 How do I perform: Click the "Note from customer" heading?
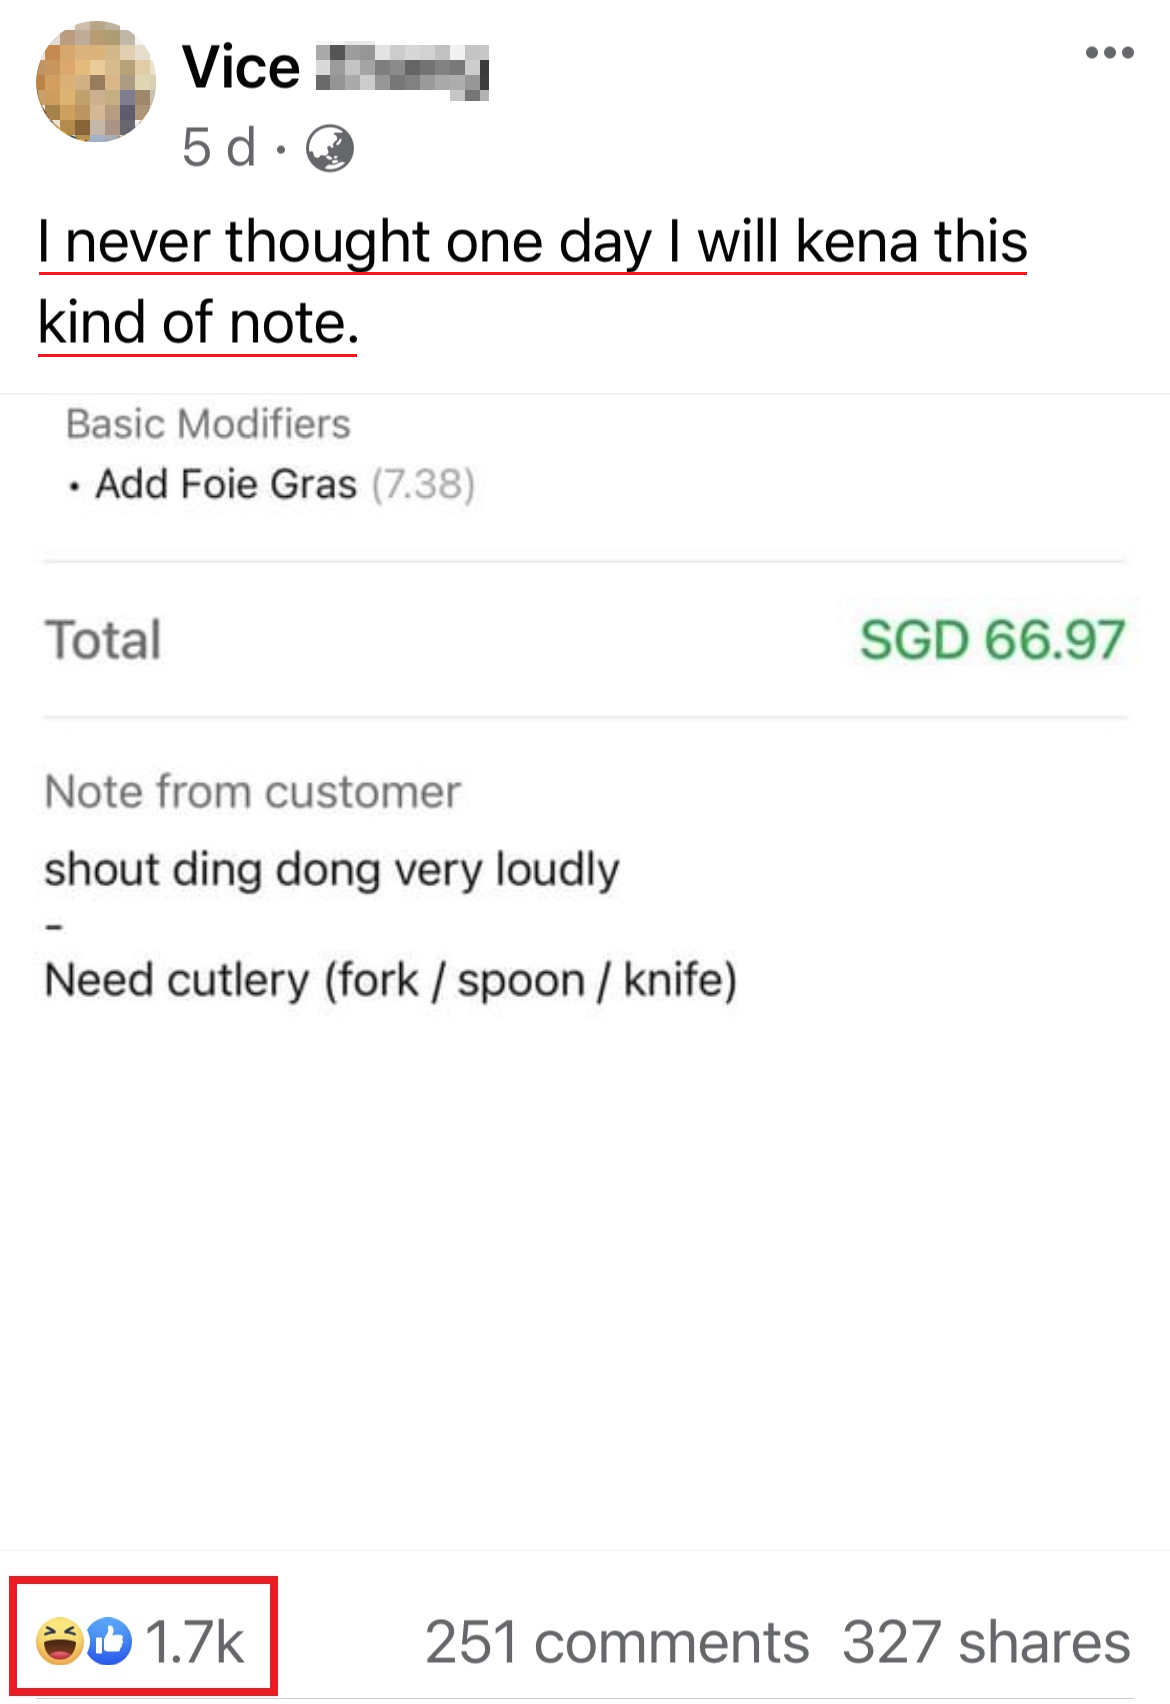[x=253, y=792]
